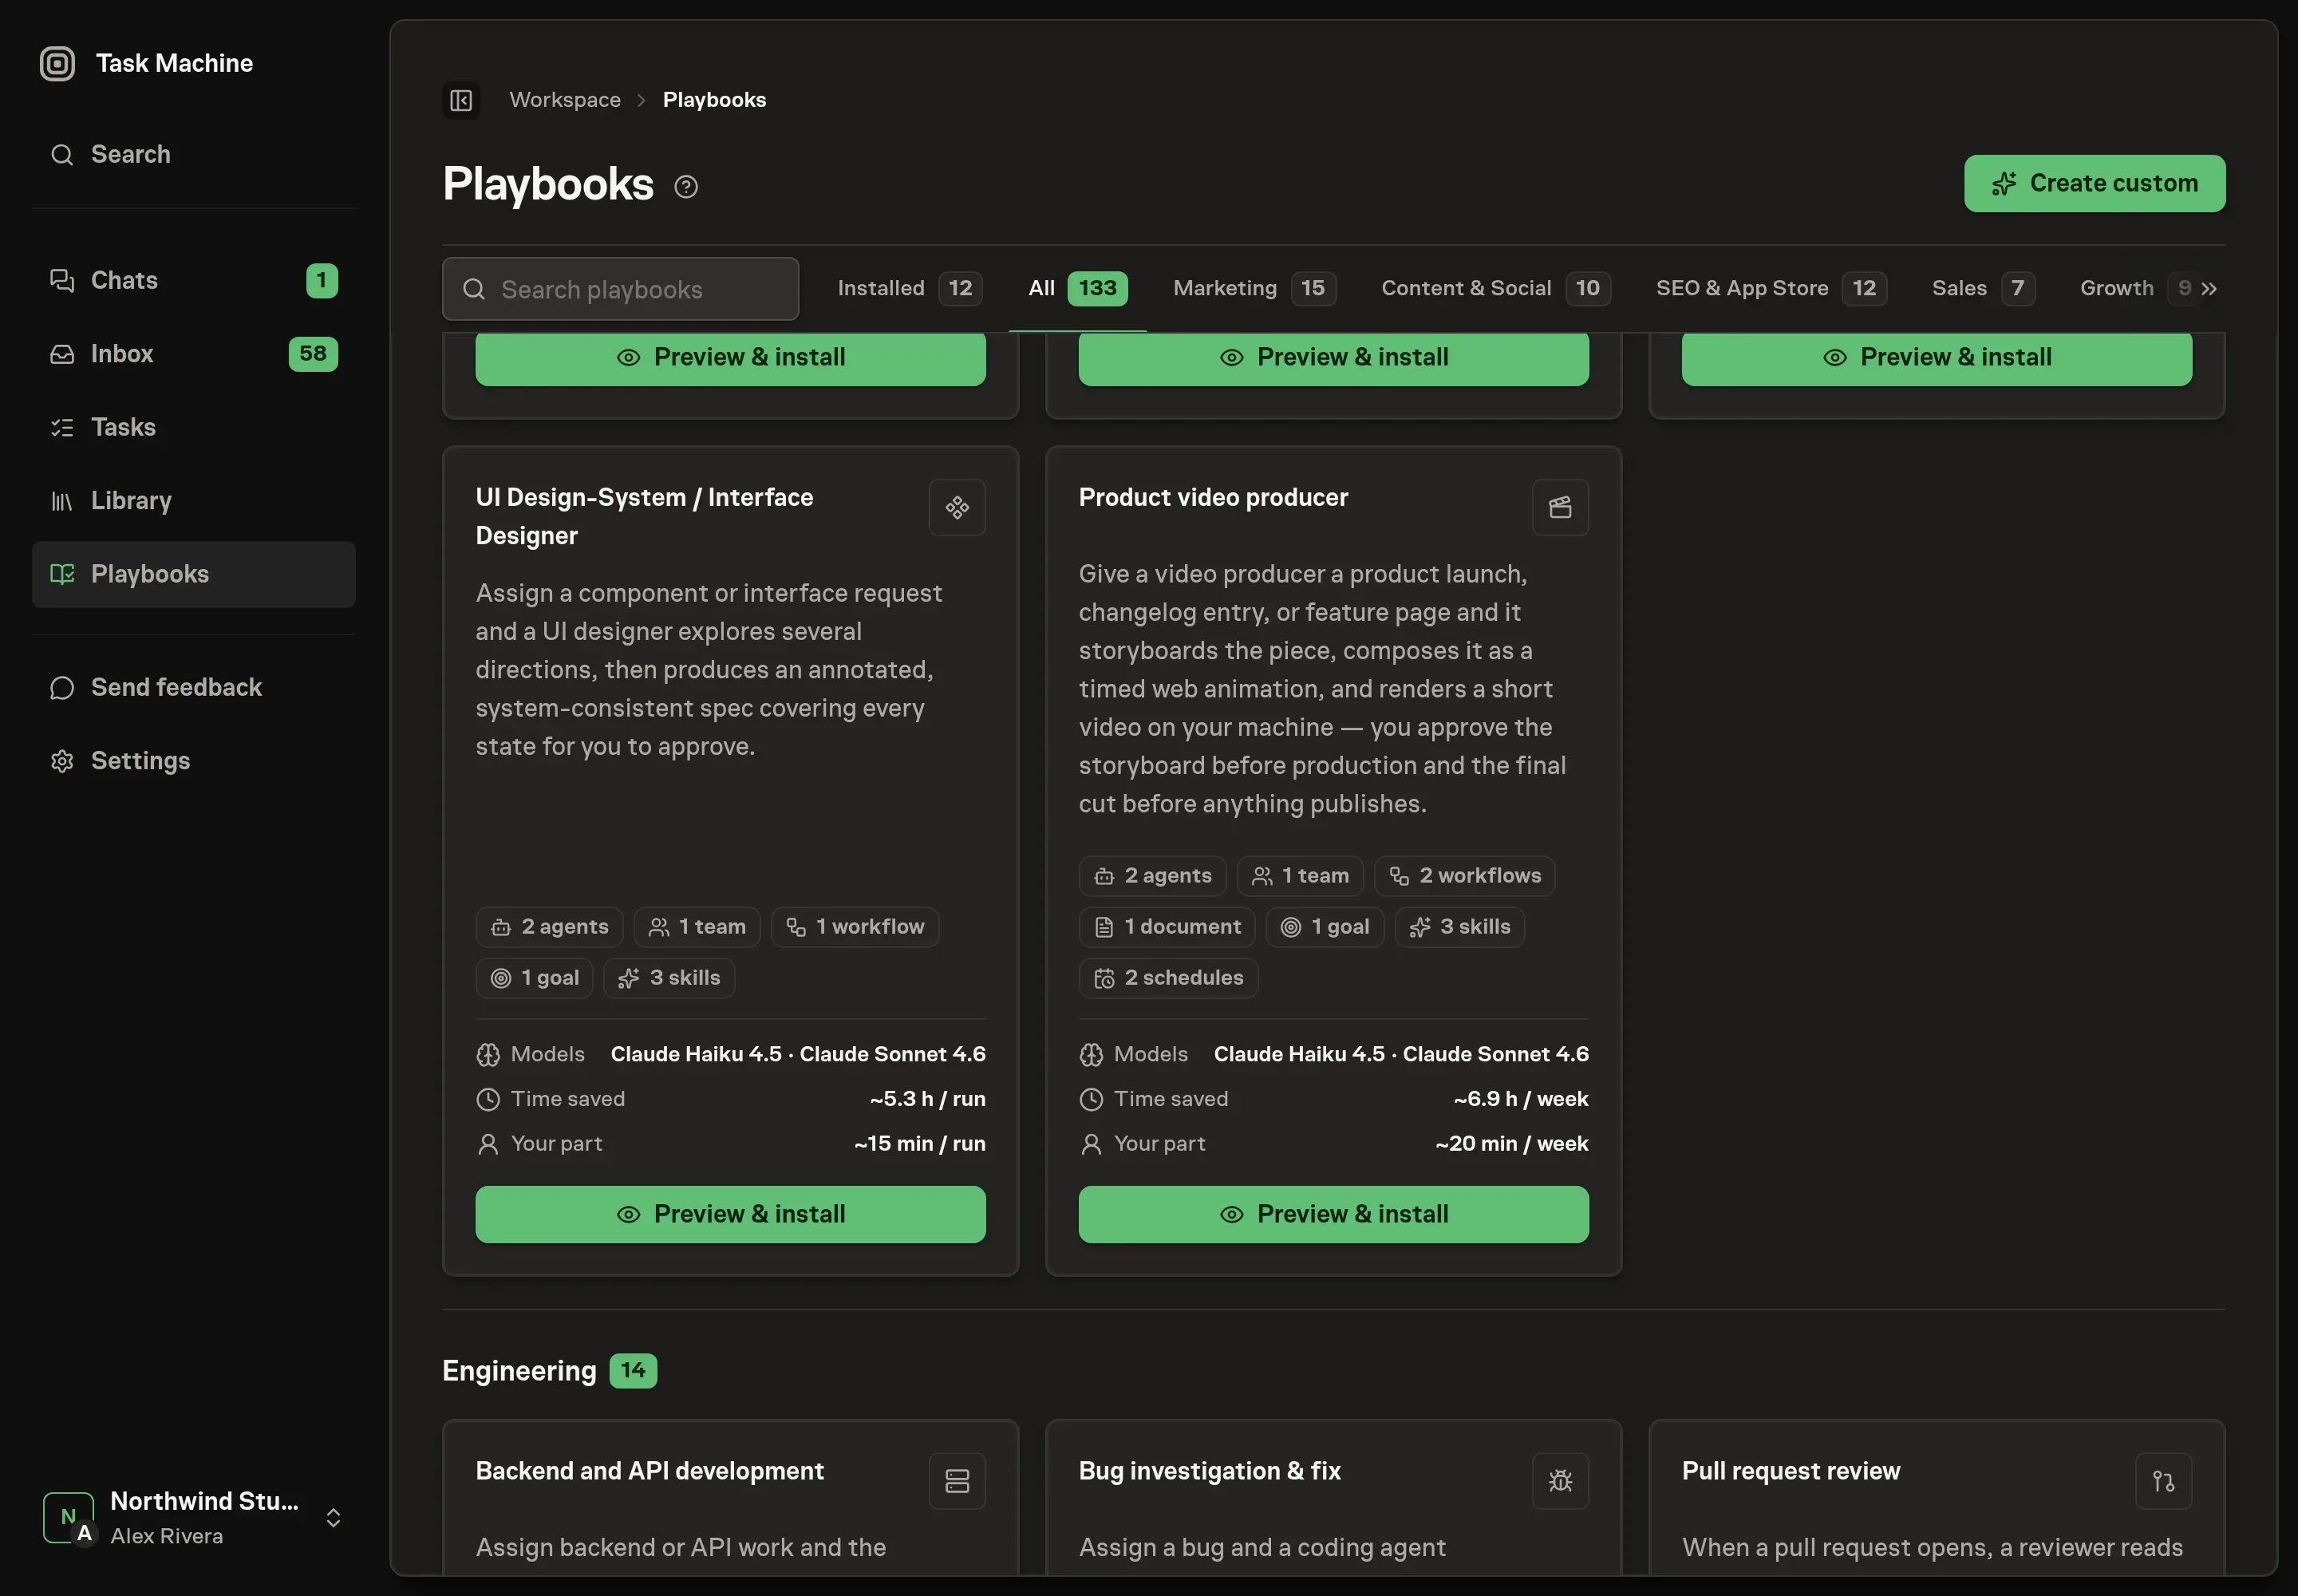
Task: Click the UI Design-System card components icon
Action: coord(957,508)
